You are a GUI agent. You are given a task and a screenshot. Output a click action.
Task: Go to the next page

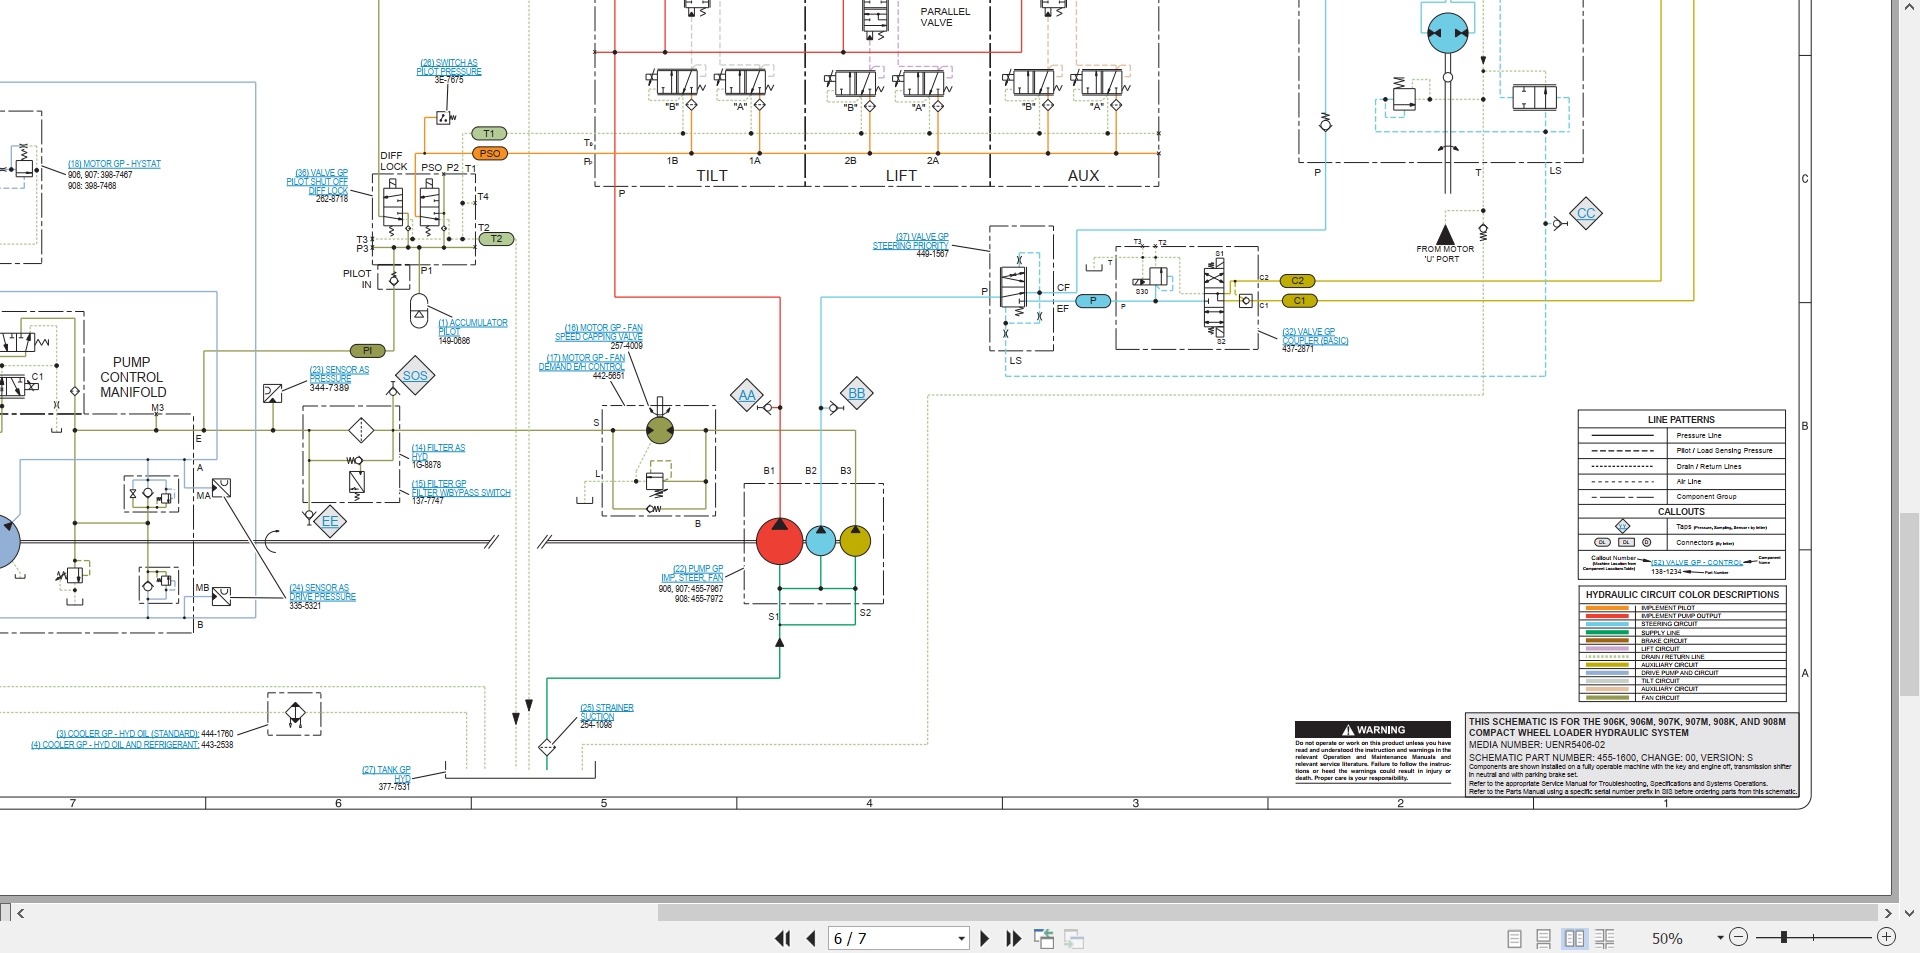(984, 938)
